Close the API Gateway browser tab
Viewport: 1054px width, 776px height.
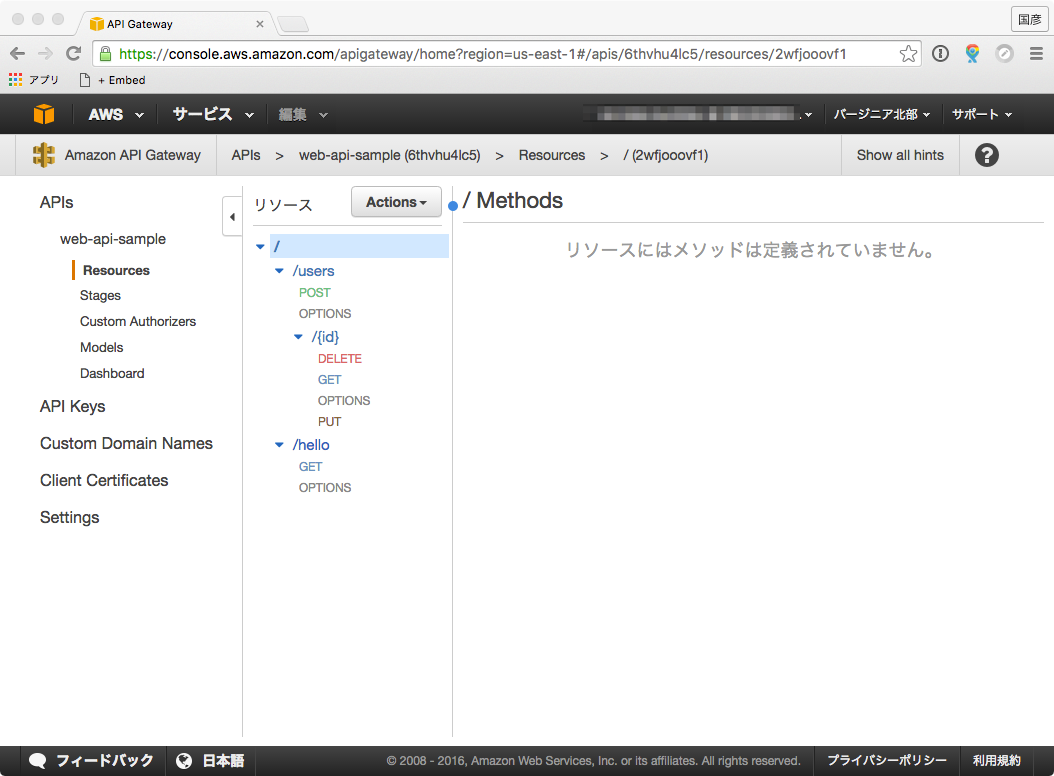pyautogui.click(x=259, y=24)
